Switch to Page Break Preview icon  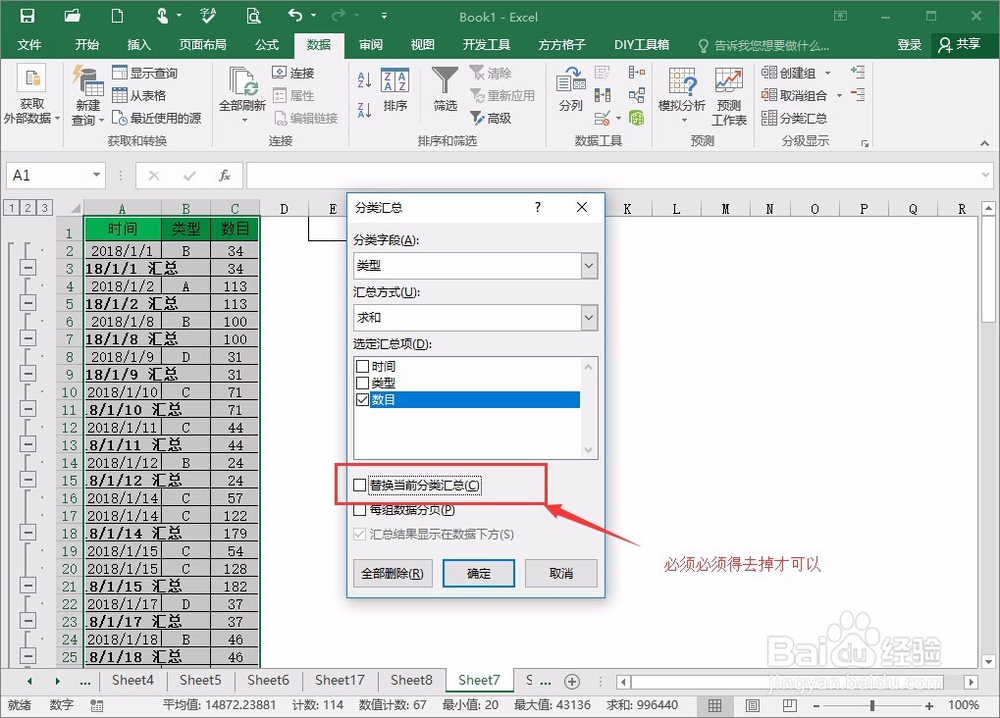point(790,705)
